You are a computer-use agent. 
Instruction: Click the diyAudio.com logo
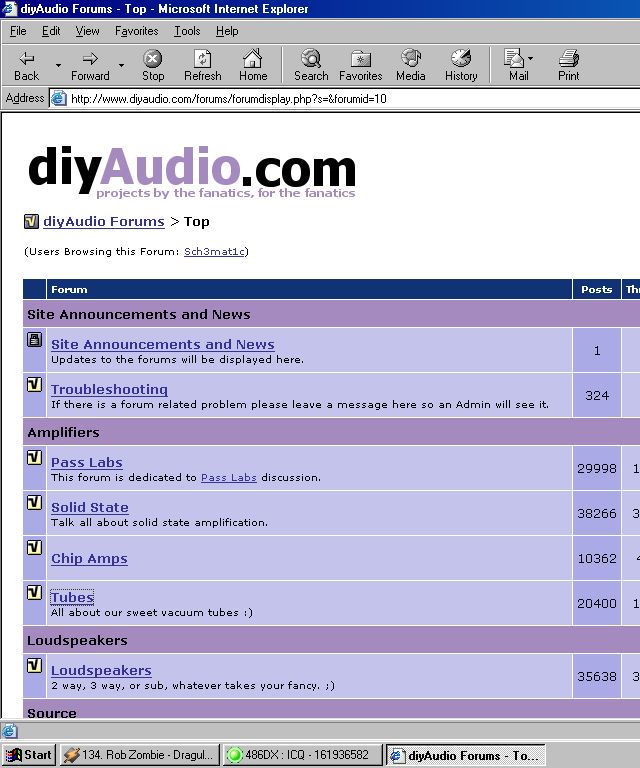[x=192, y=171]
